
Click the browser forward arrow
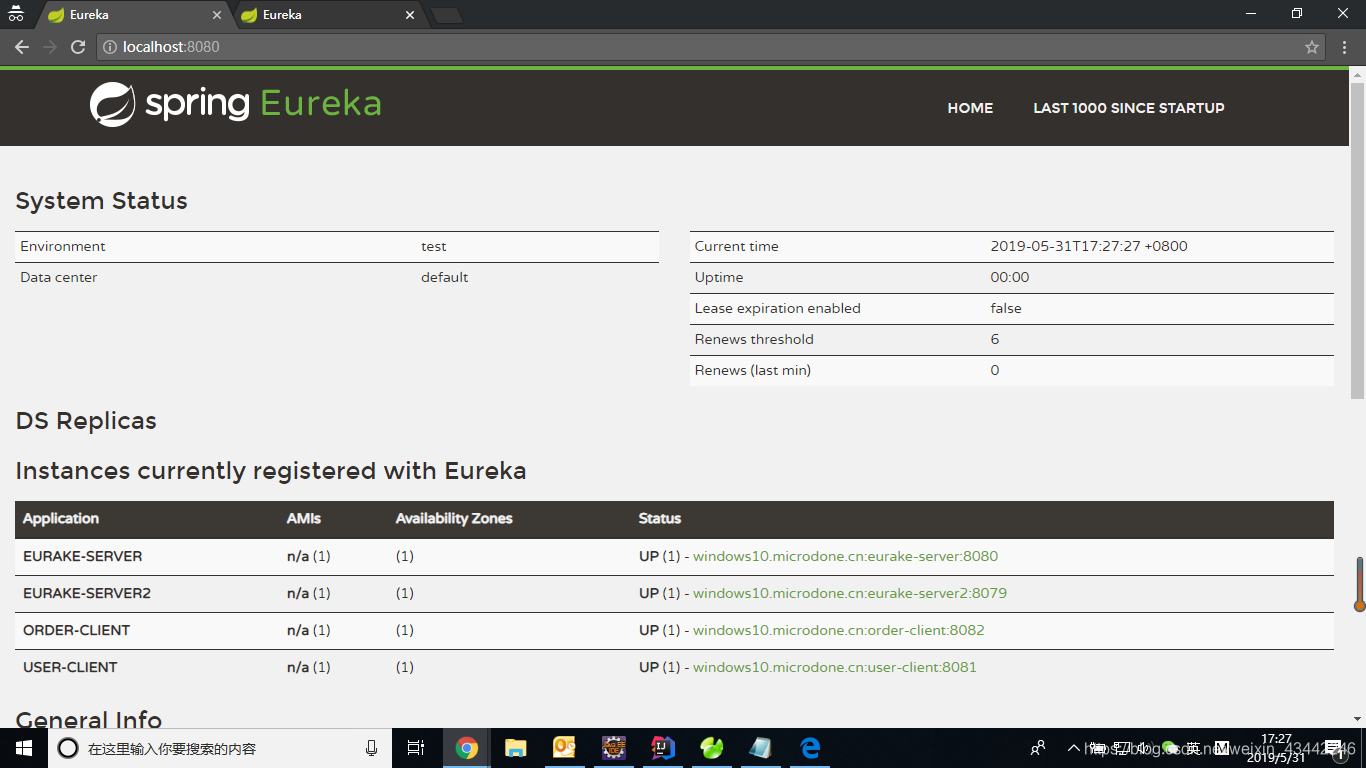pos(50,47)
